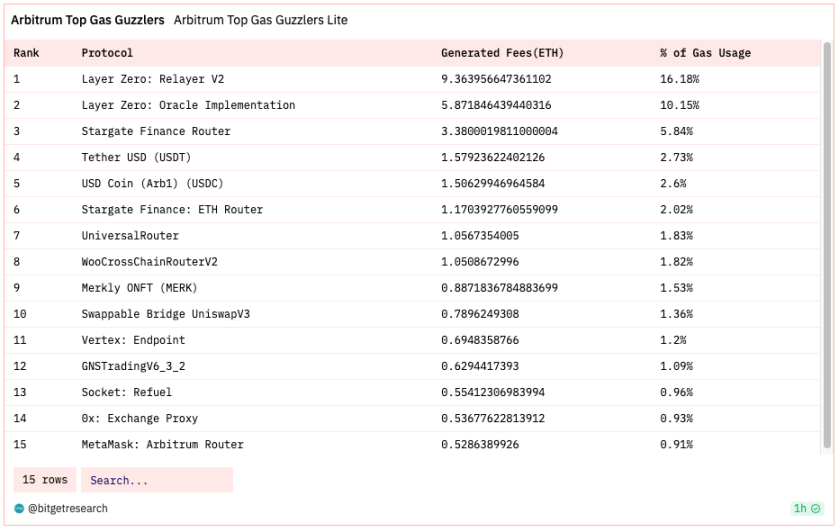The image size is (839, 532).
Task: Select the MetaMask: Arbitrum Router row
Action: pyautogui.click(x=412, y=444)
